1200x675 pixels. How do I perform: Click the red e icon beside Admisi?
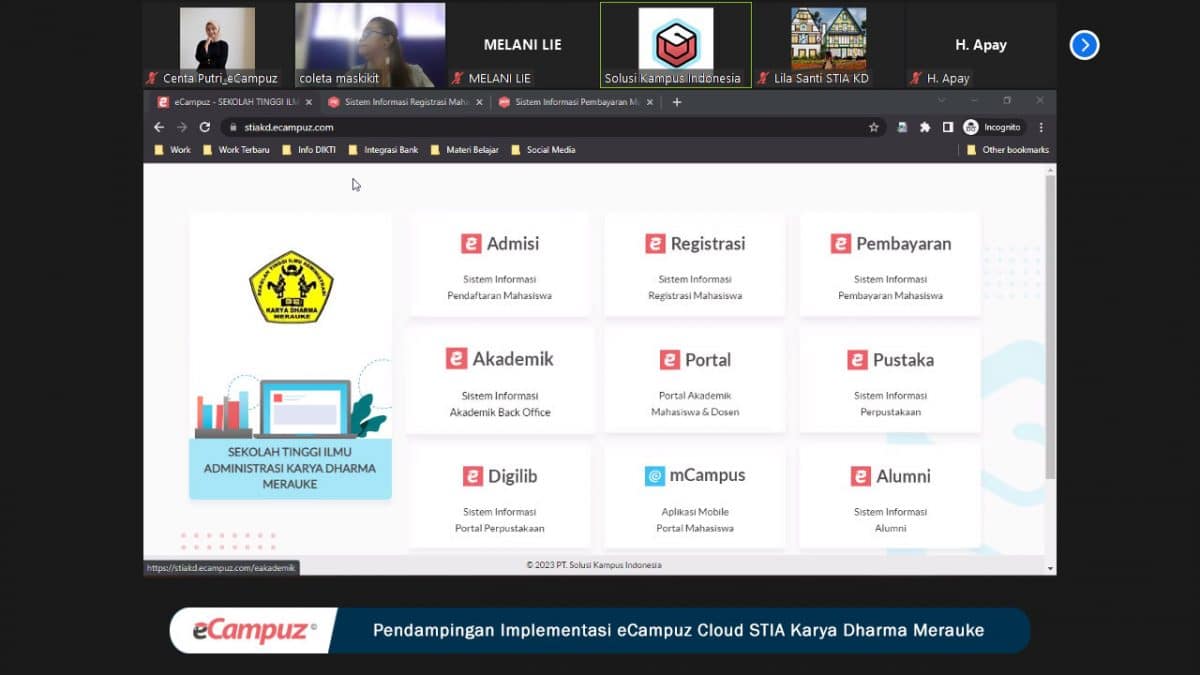click(x=471, y=243)
